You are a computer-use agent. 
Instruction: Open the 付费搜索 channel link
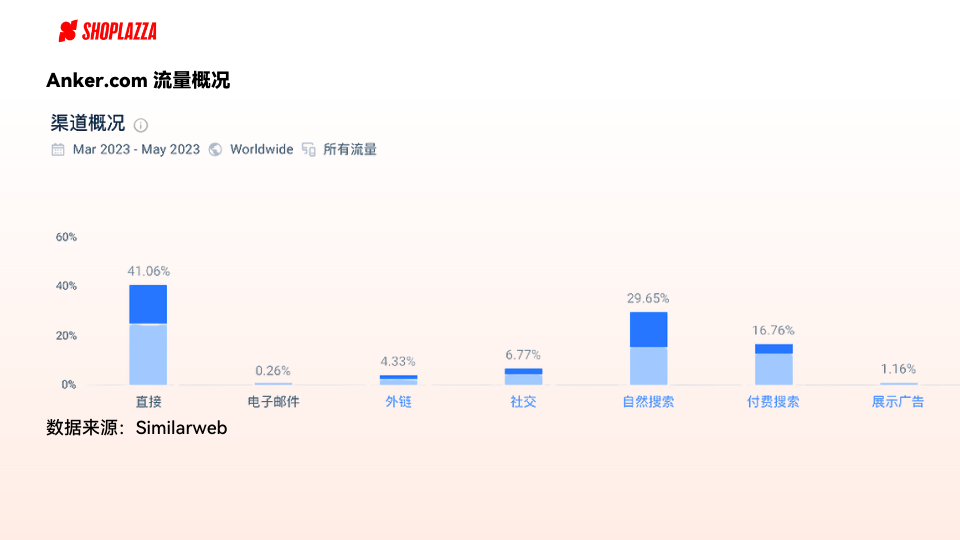click(773, 402)
